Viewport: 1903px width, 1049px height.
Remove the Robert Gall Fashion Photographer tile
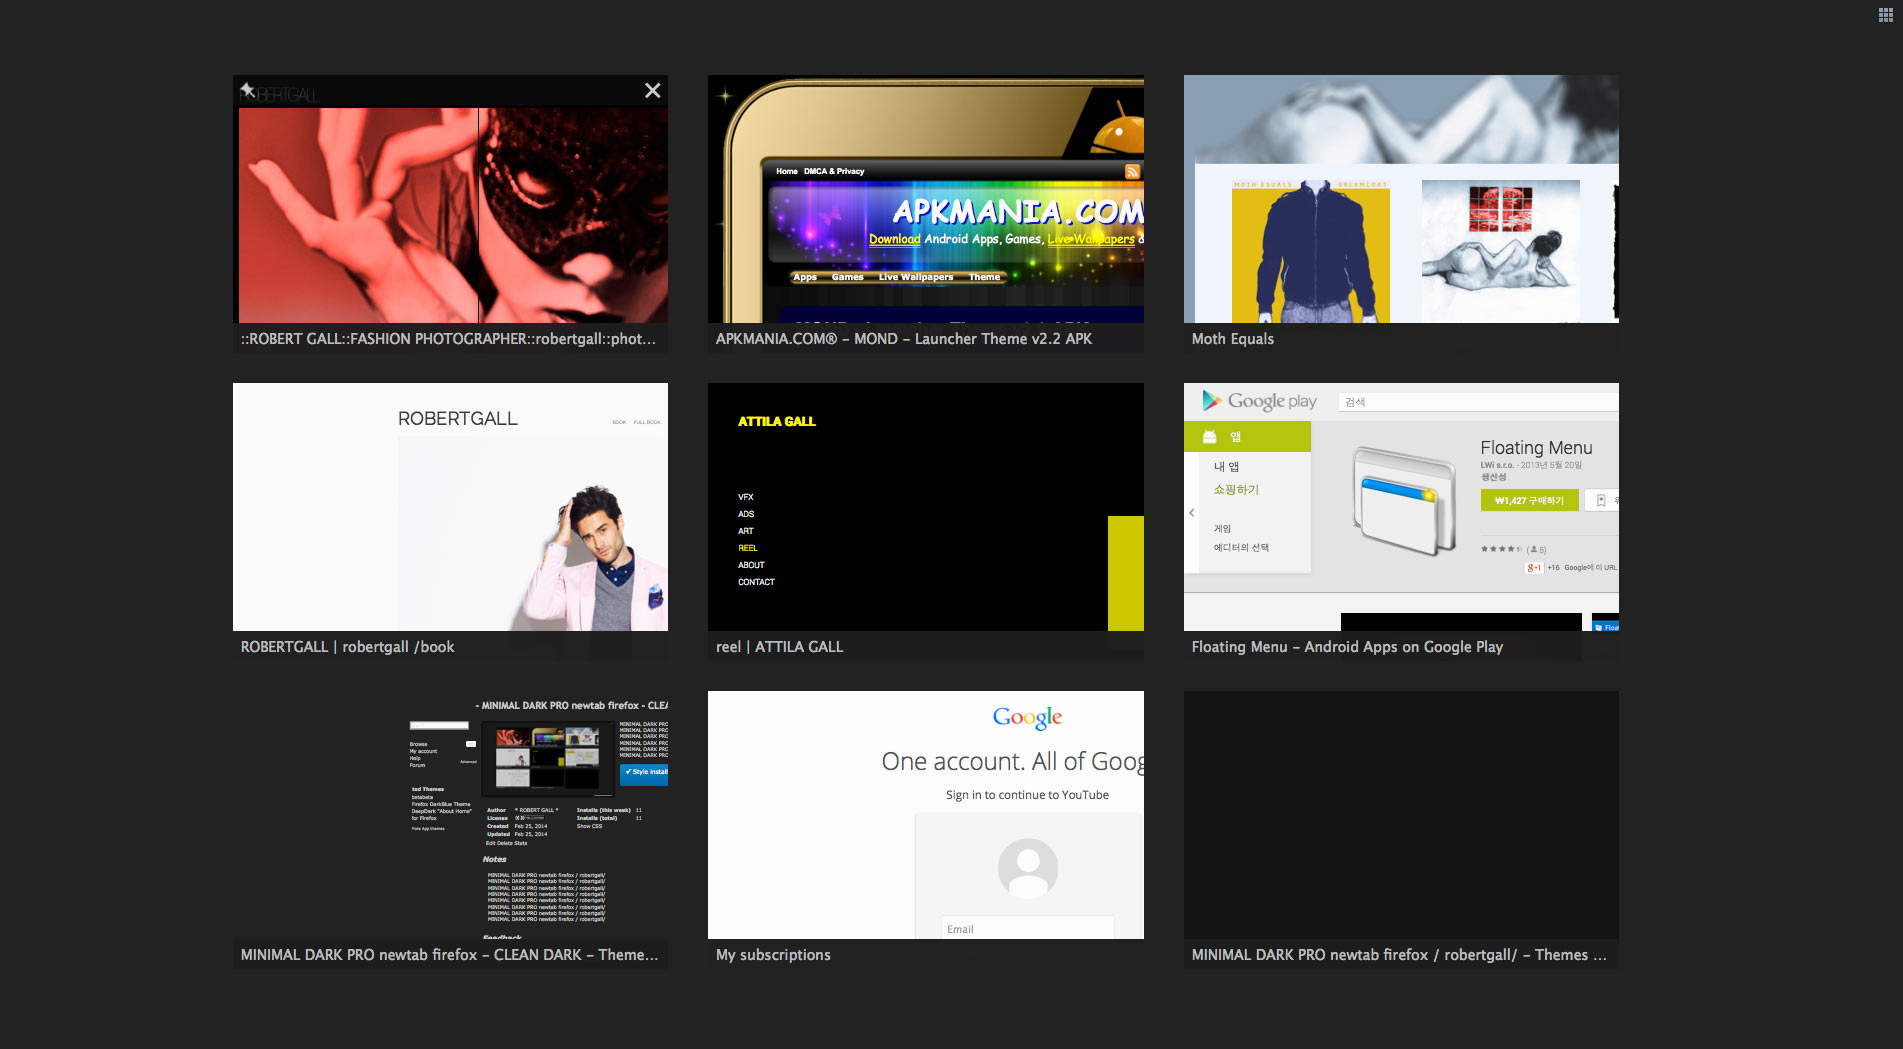(x=653, y=90)
